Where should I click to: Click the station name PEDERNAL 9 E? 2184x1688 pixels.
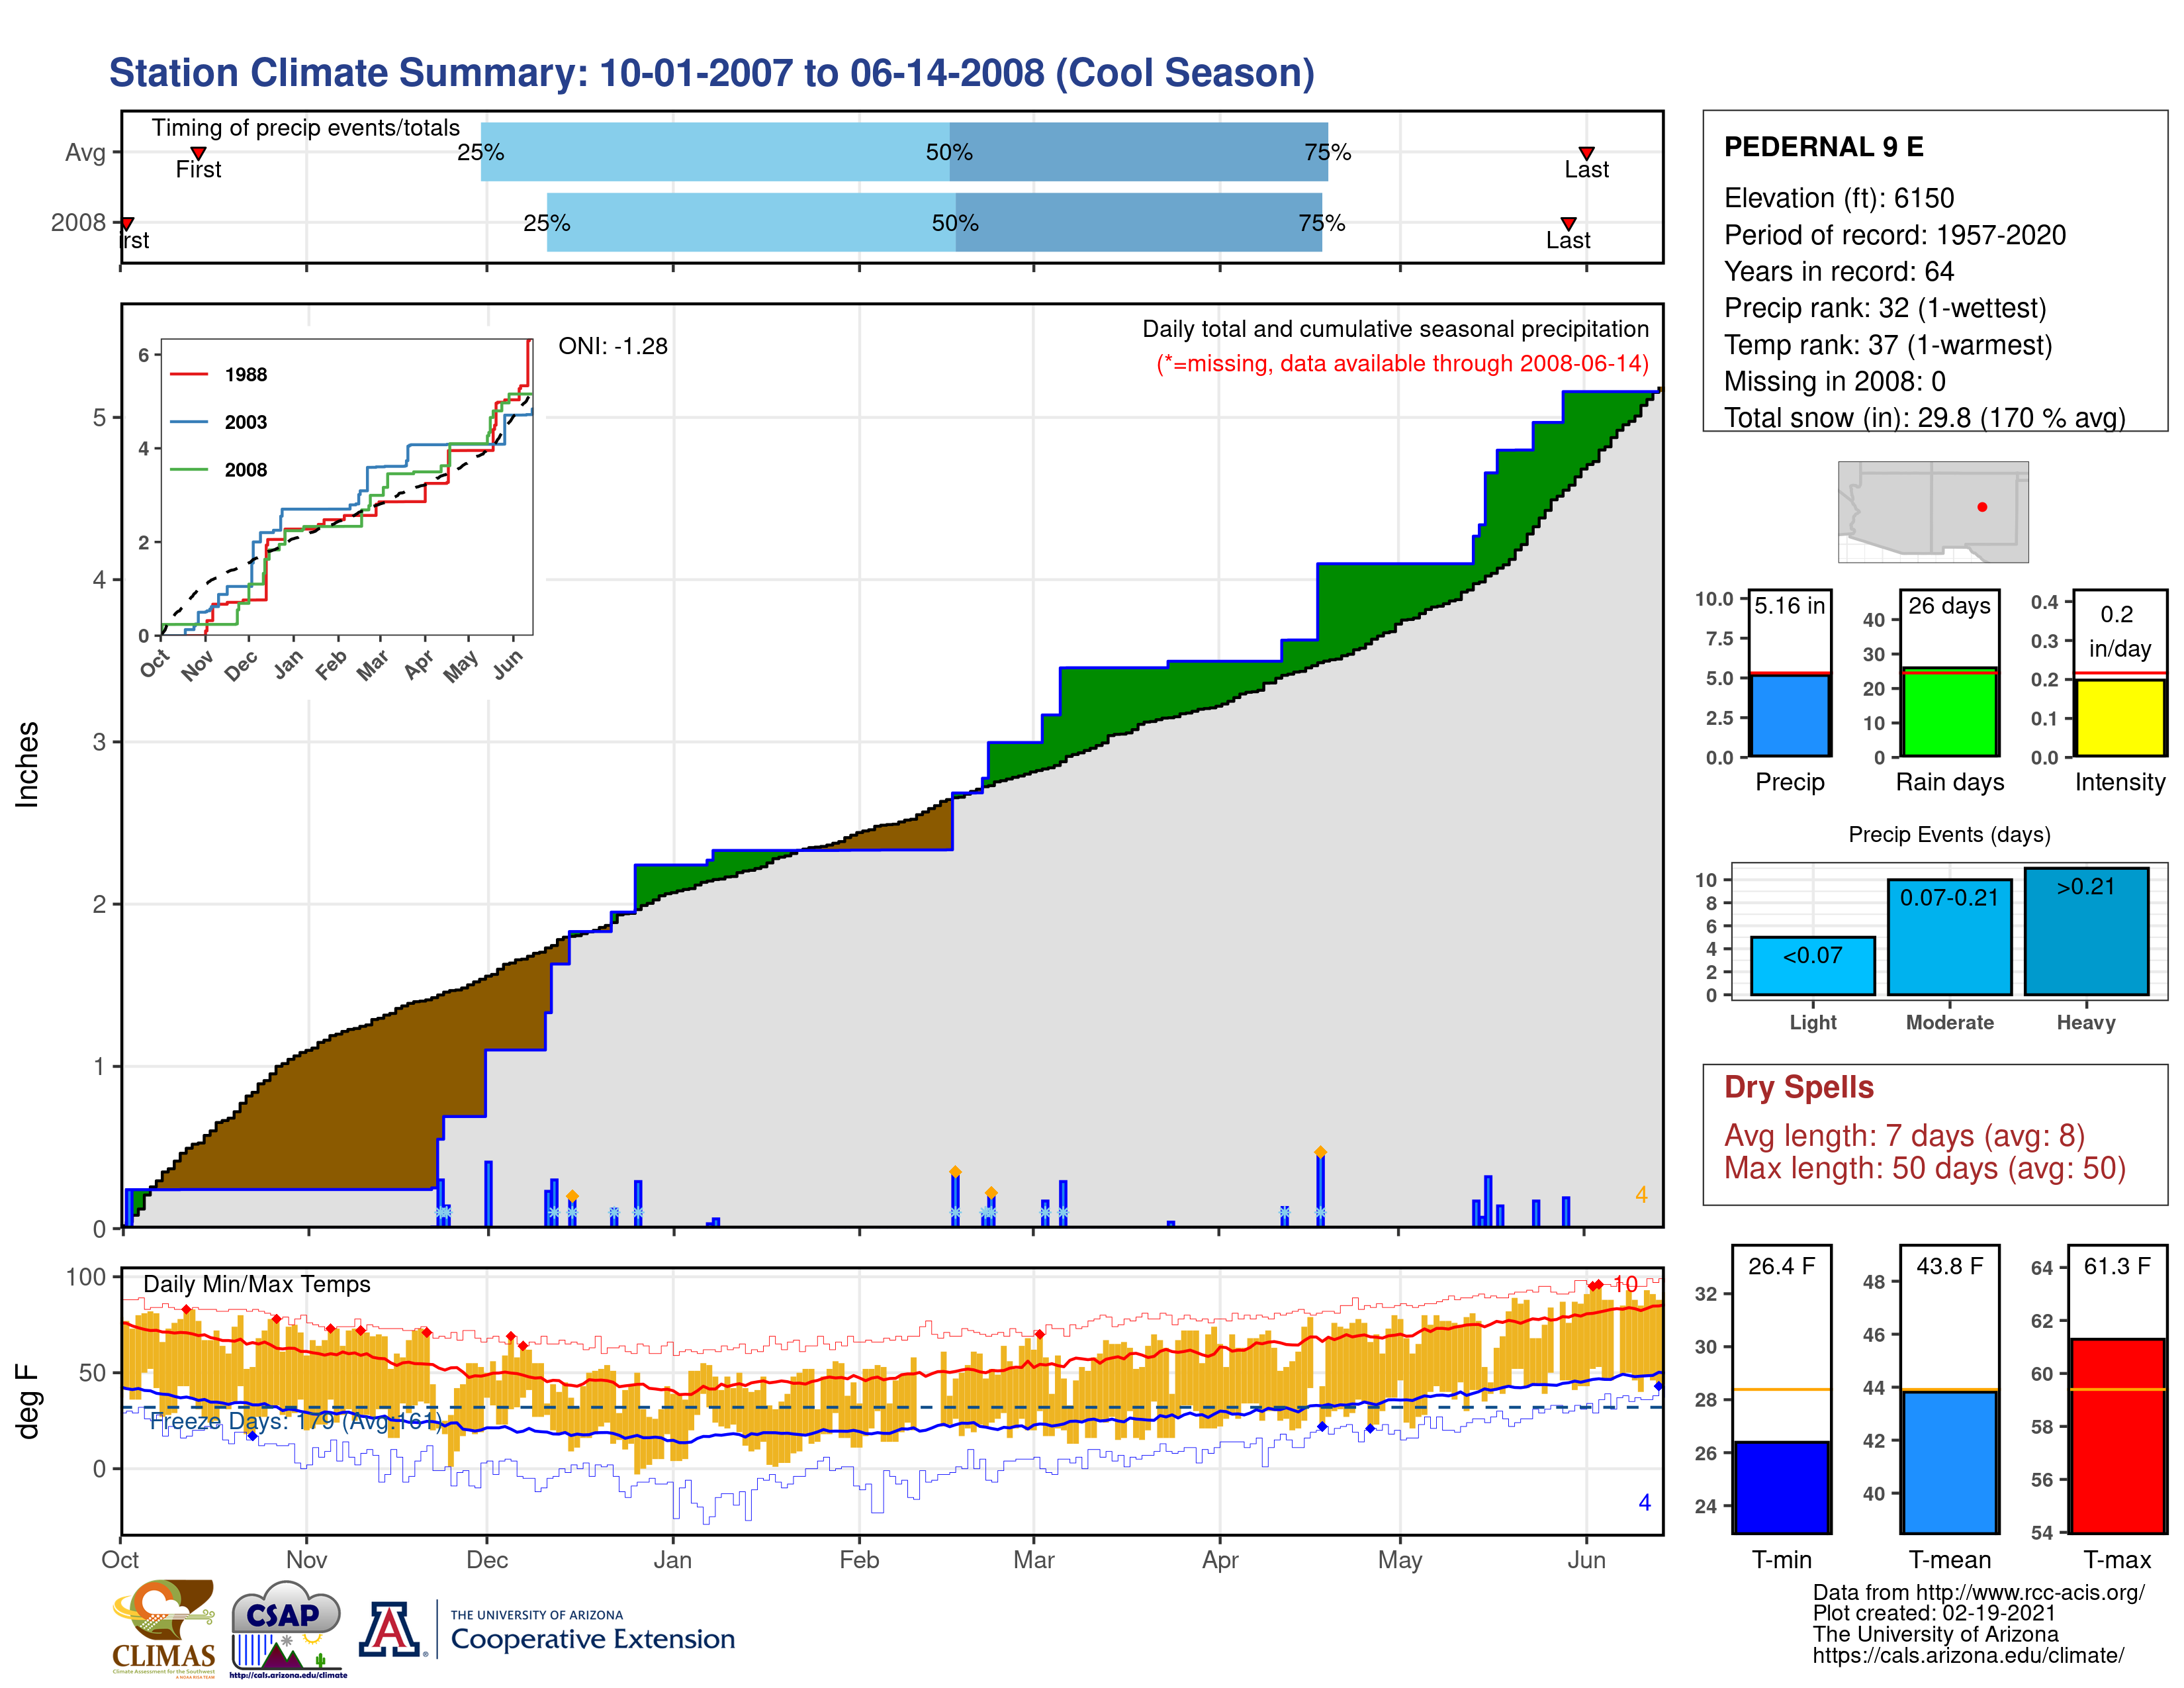pos(1824,147)
